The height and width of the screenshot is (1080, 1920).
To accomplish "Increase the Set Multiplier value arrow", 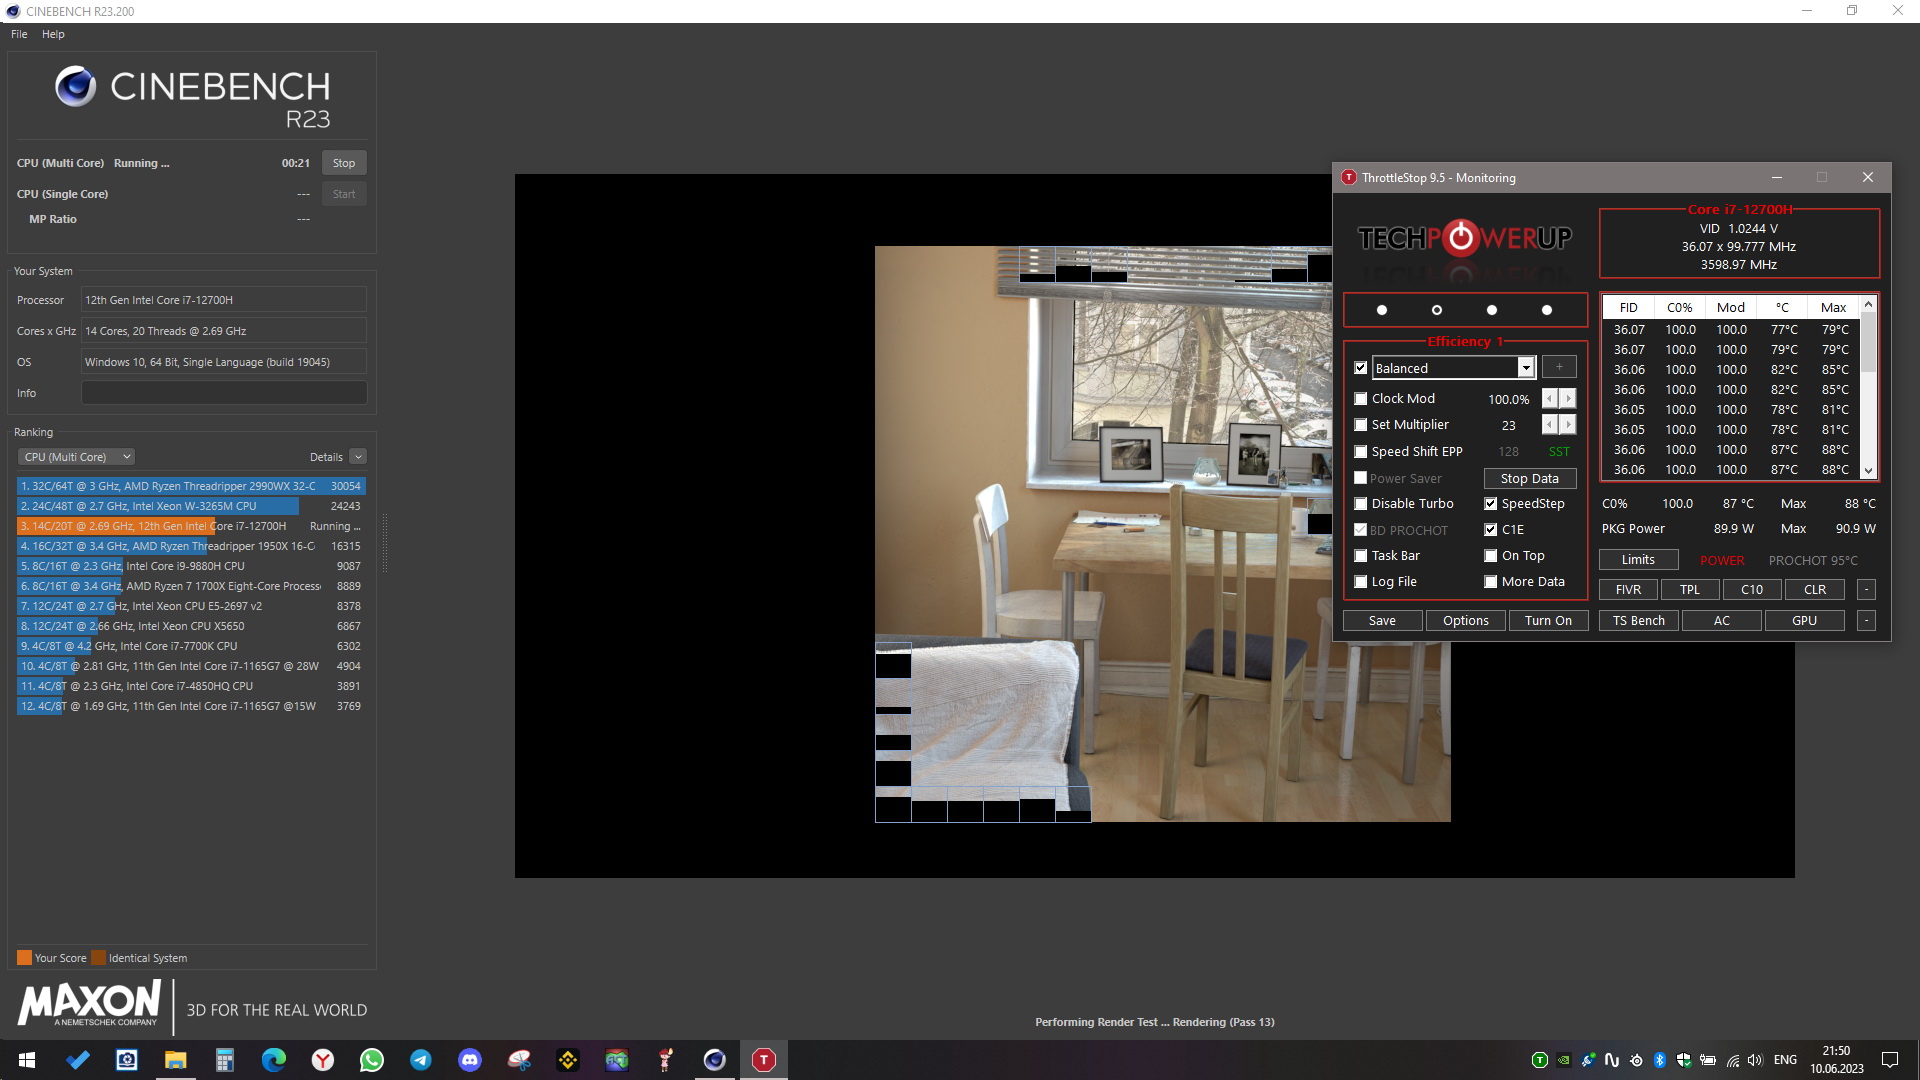I will [1567, 425].
